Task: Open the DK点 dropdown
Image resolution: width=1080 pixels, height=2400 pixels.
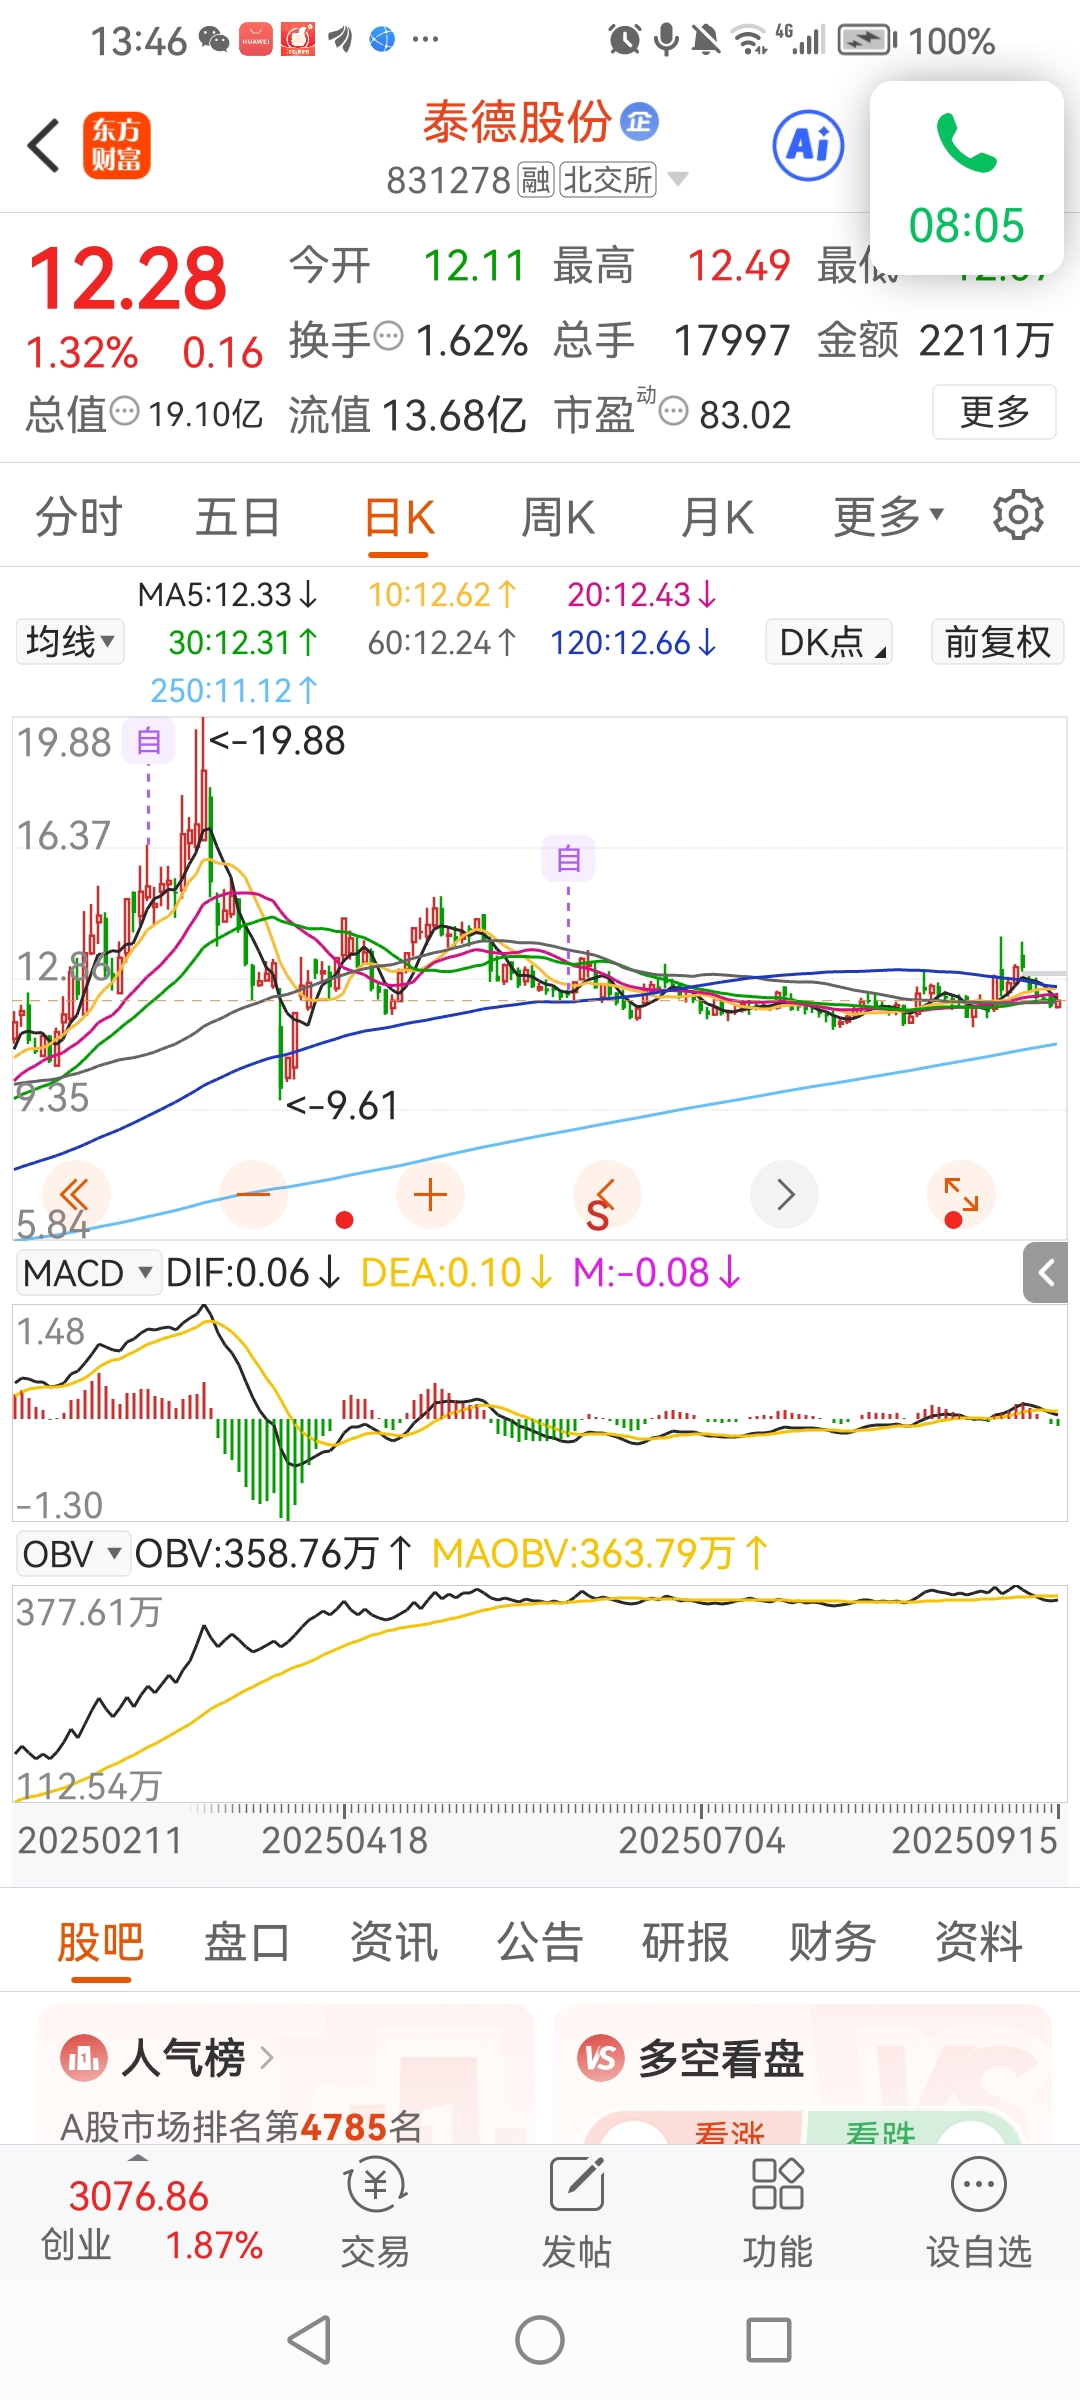Action: coord(829,641)
